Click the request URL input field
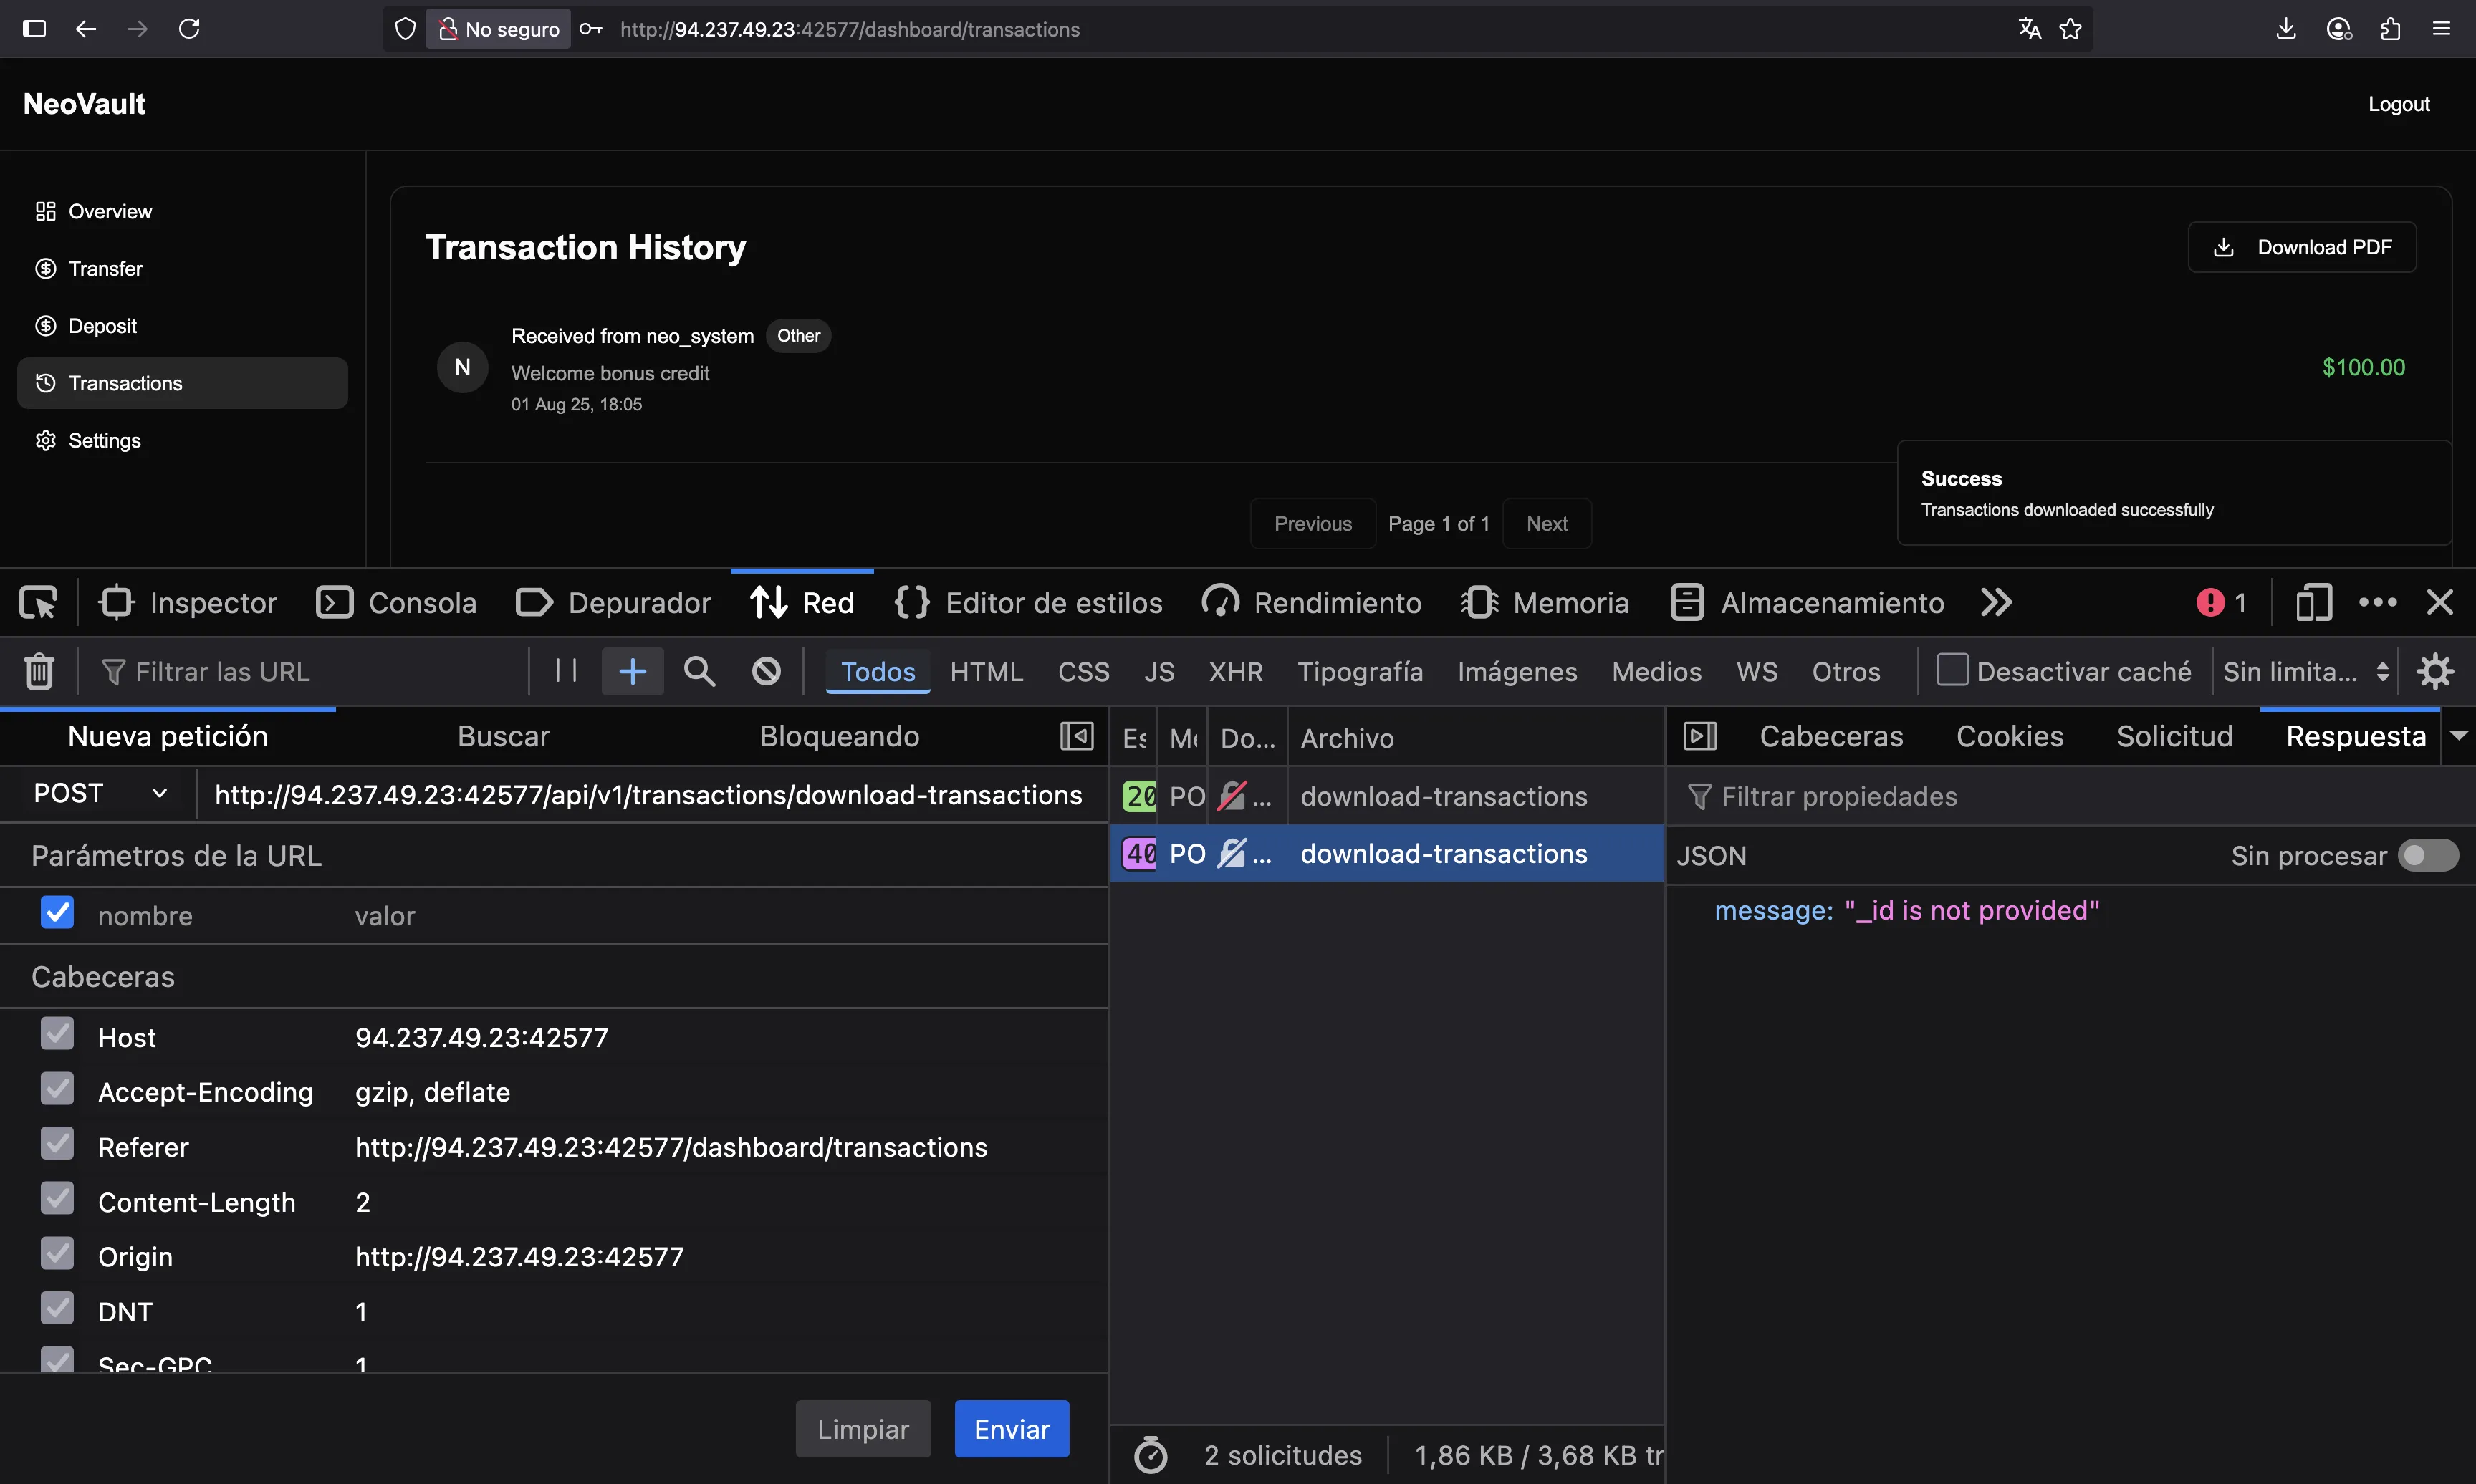The image size is (2476, 1484). click(x=650, y=794)
